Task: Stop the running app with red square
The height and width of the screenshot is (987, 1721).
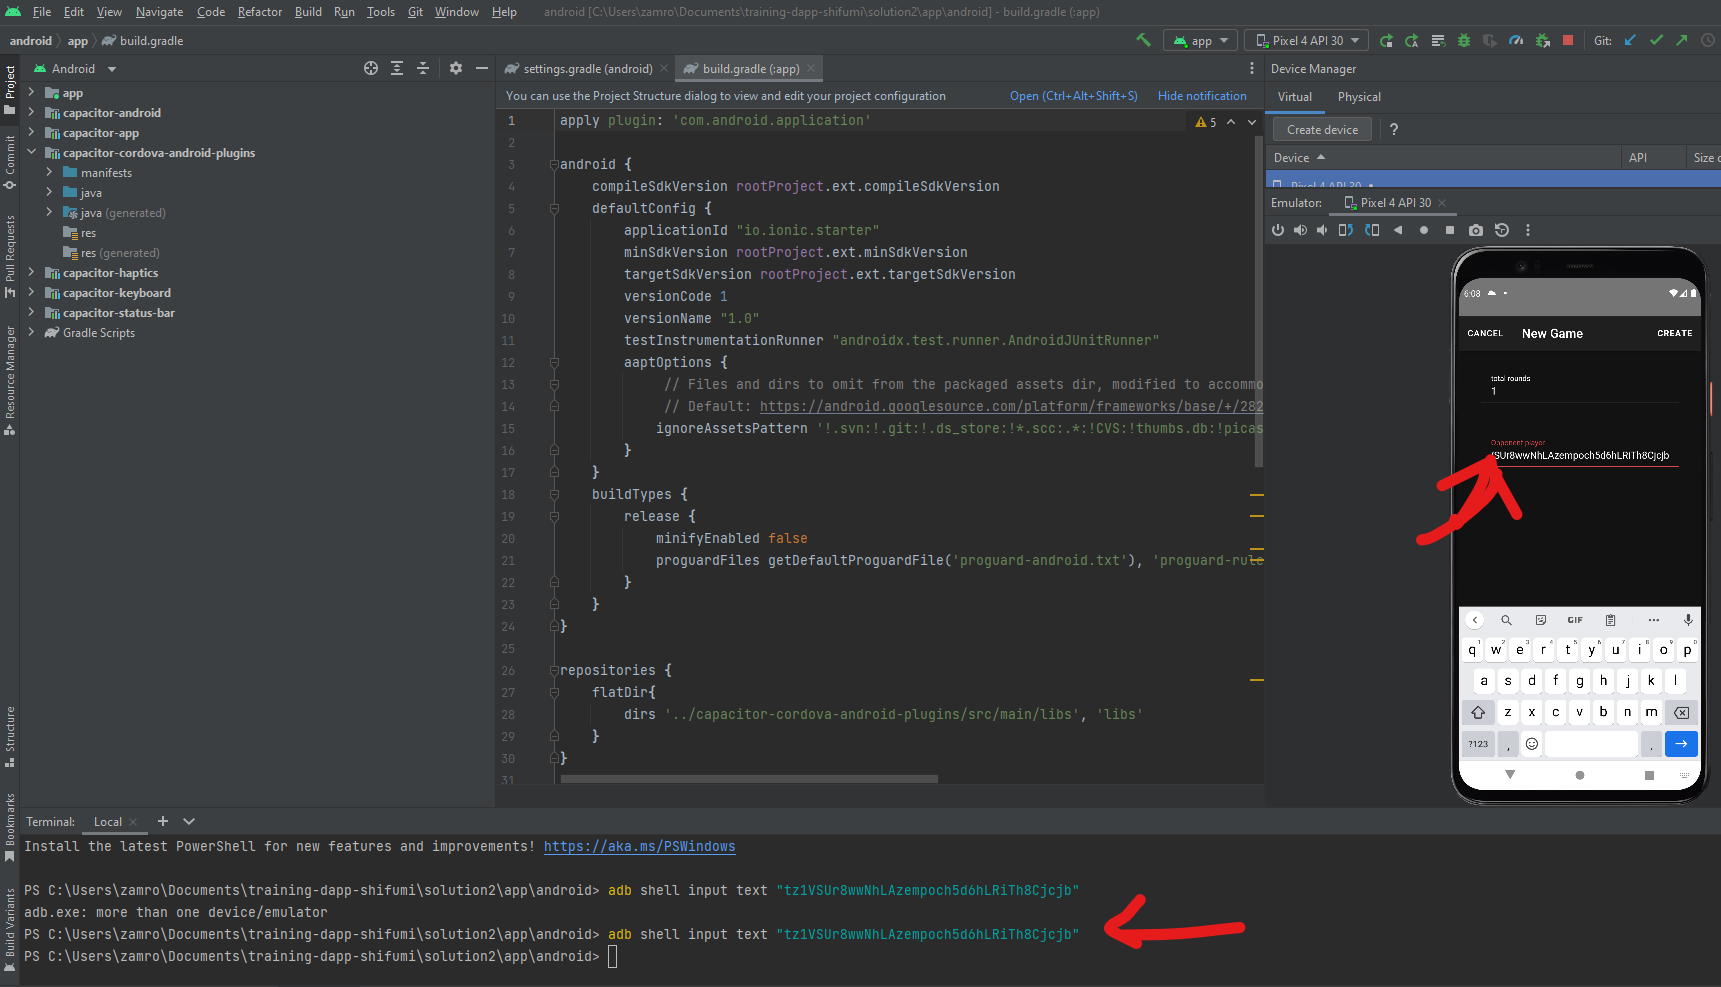Action: (1568, 40)
